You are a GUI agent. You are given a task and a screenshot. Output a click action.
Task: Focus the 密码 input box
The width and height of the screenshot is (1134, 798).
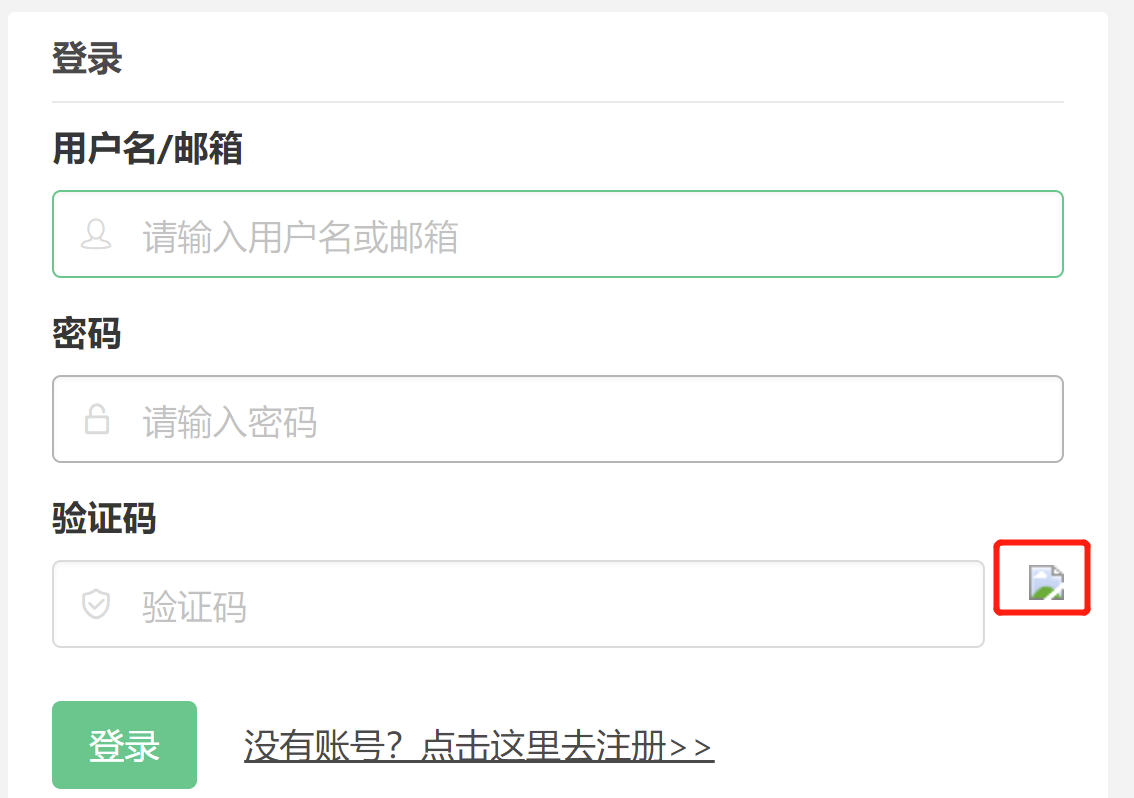(558, 419)
